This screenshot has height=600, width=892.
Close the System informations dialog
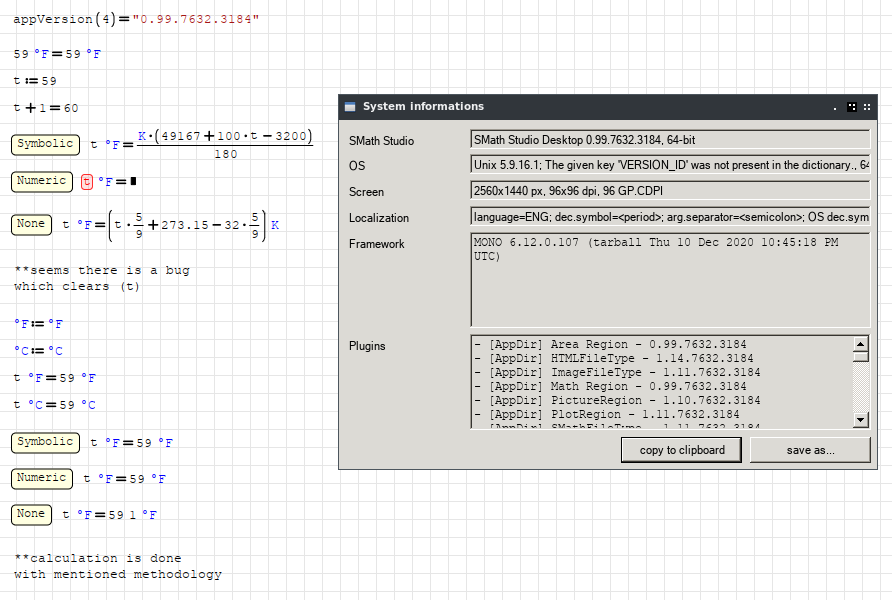click(x=868, y=107)
